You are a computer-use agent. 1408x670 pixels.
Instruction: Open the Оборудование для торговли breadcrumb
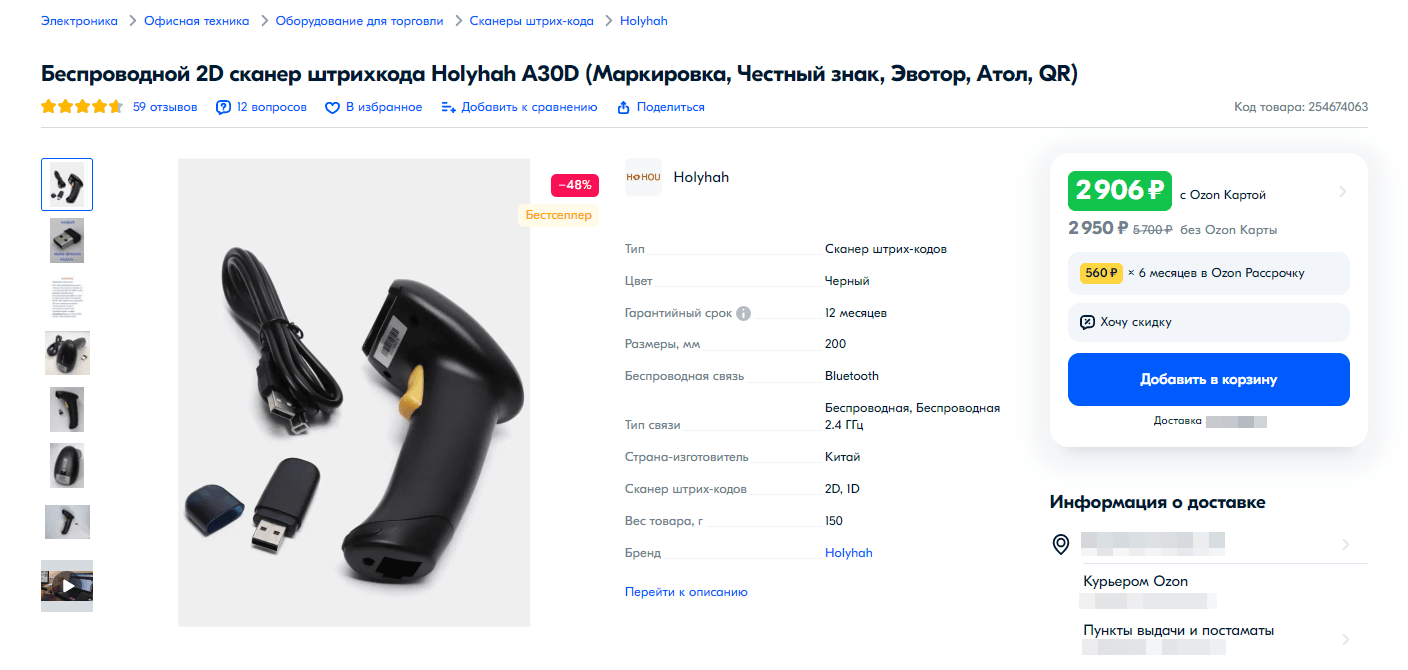pos(359,21)
